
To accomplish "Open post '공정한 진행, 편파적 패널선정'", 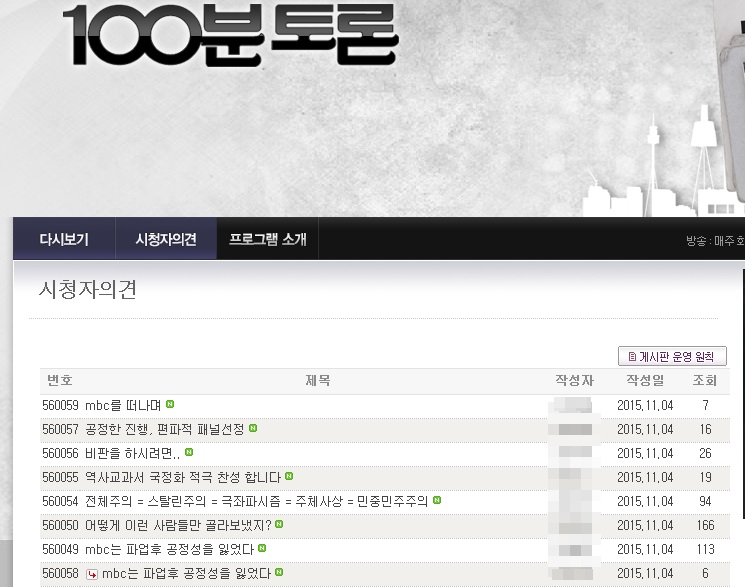I will (164, 429).
